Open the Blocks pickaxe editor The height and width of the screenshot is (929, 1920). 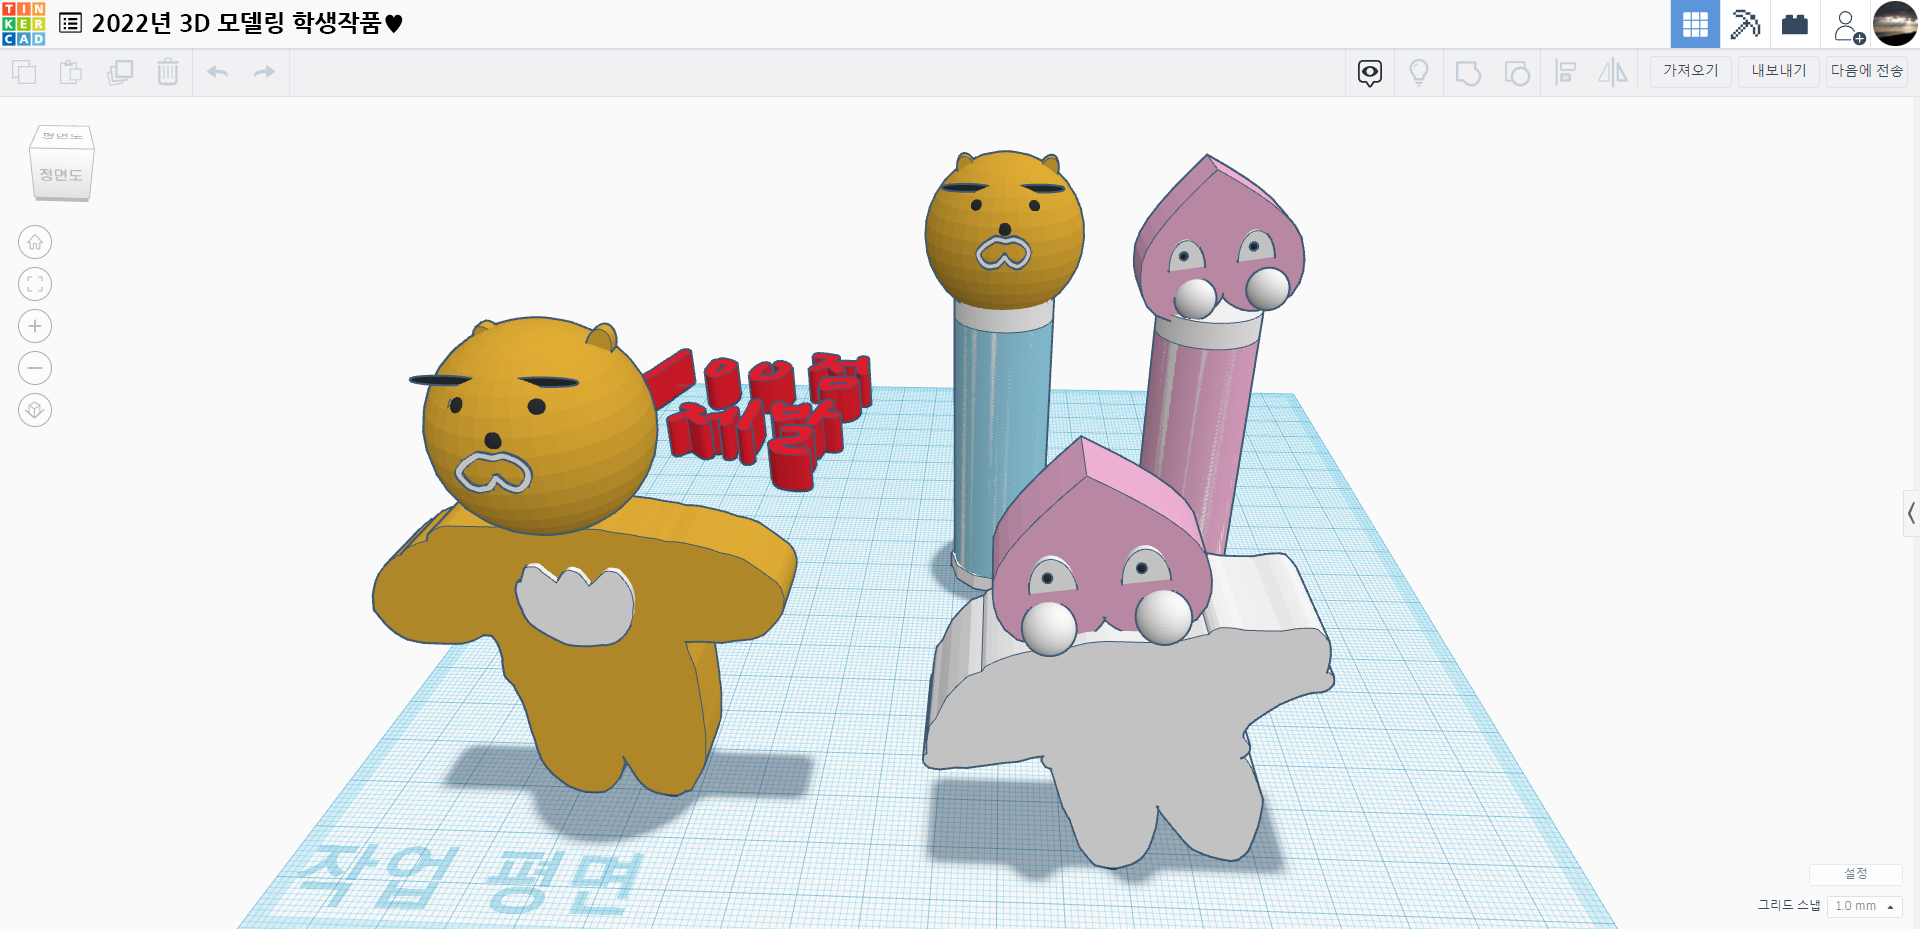(1745, 24)
